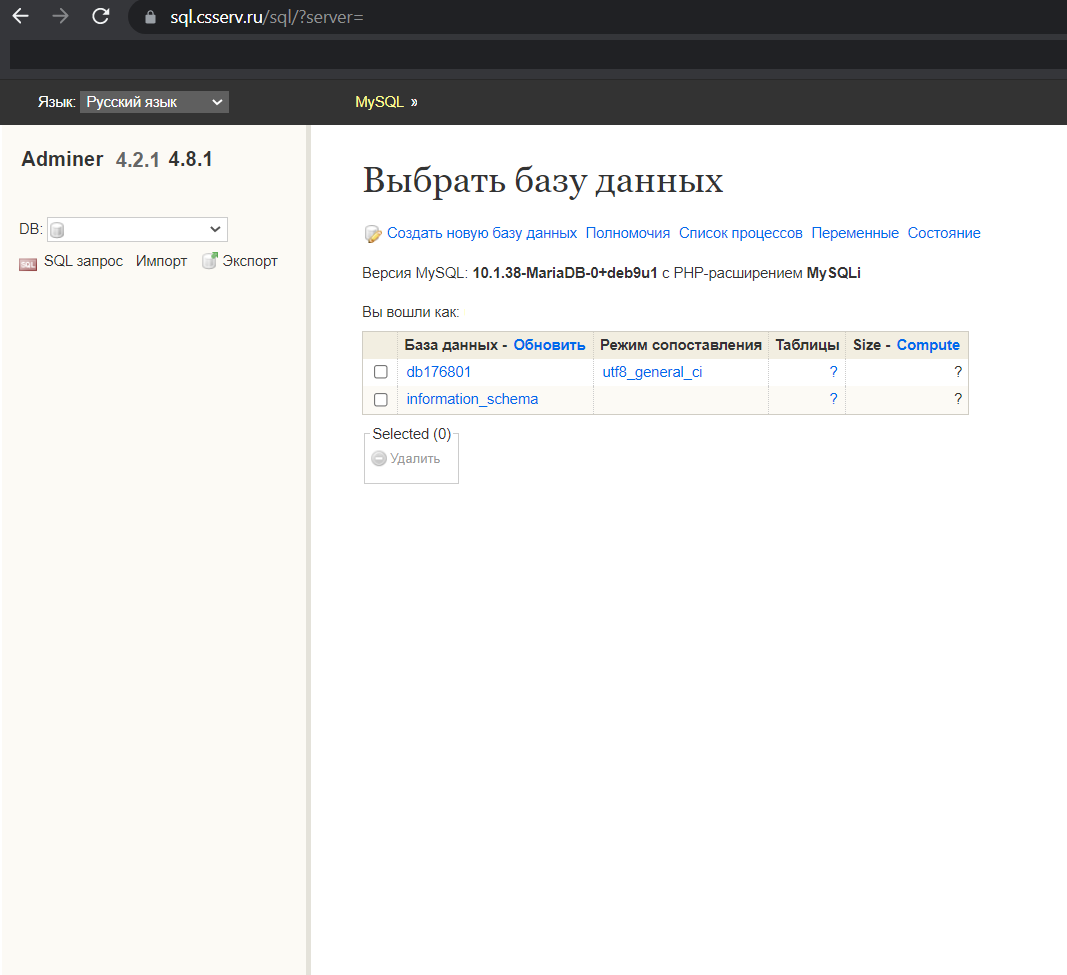
Task: Click the Export icon in sidebar
Action: (x=210, y=261)
